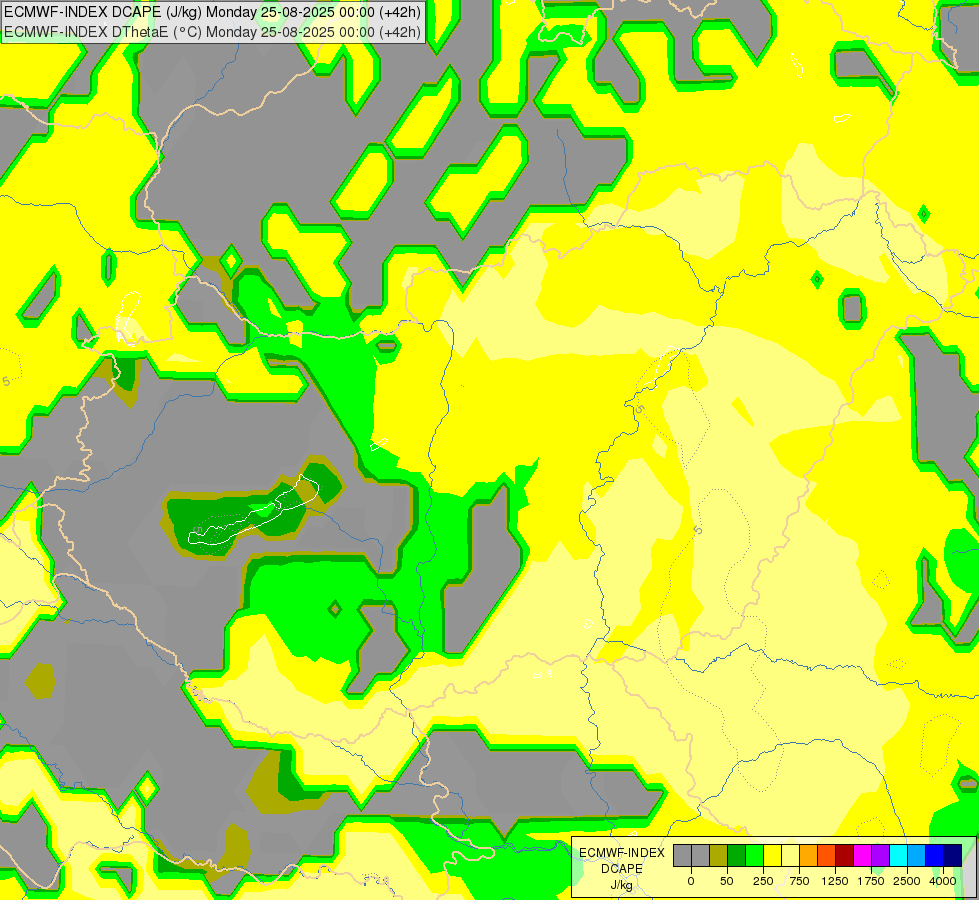Click the magenta legend swatch
The image size is (979, 900).
coord(862,855)
